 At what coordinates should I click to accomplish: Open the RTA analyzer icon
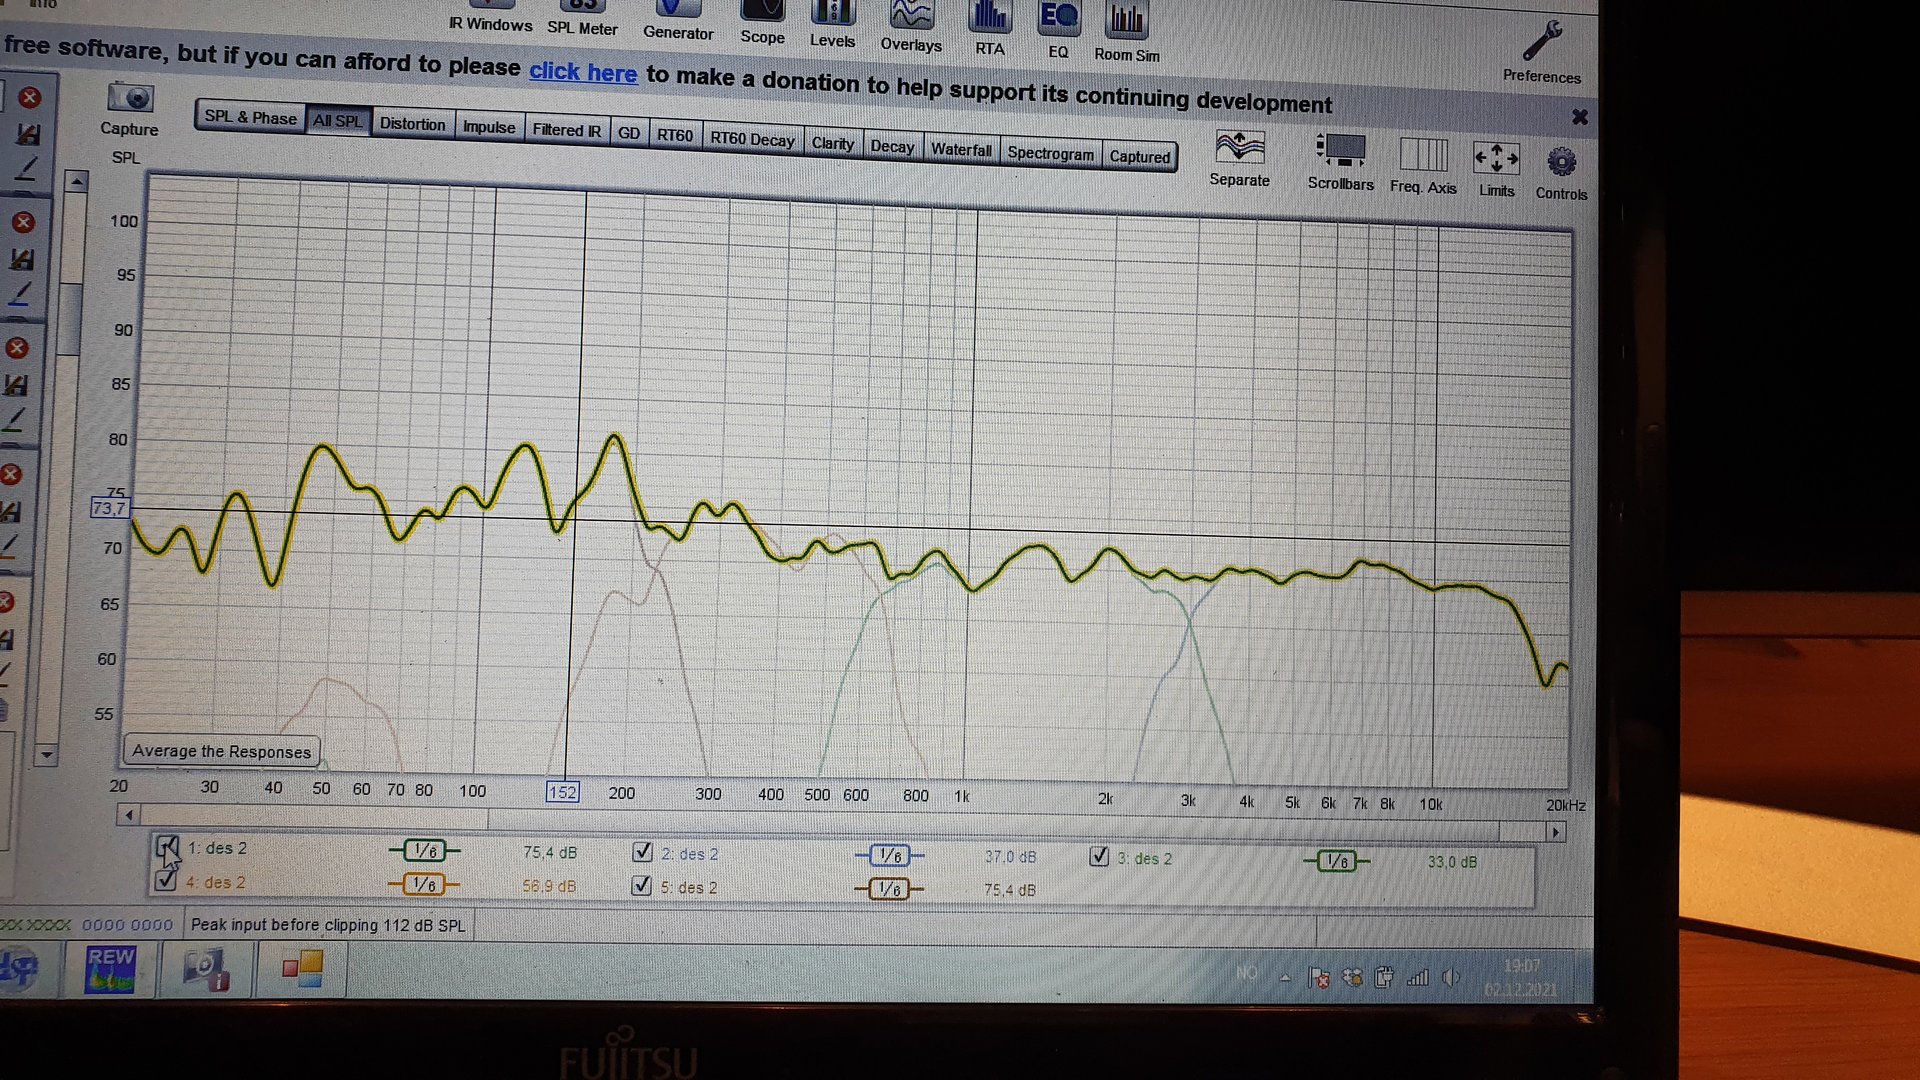pos(989,17)
